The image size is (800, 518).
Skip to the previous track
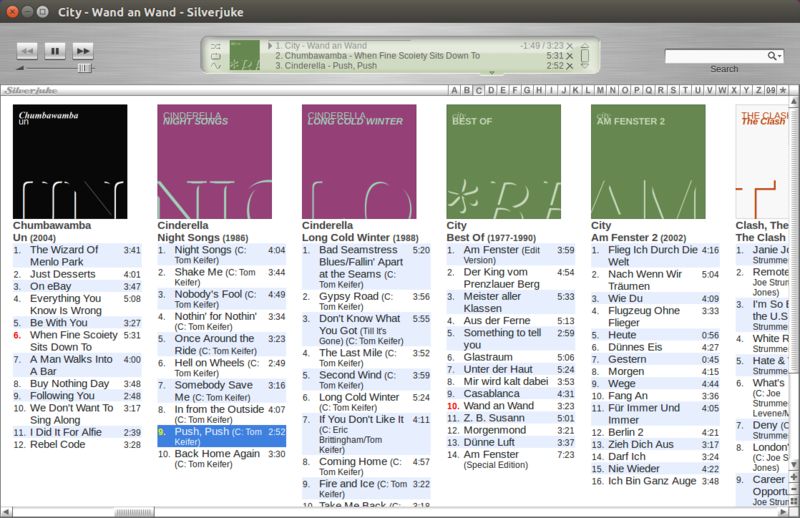(x=27, y=51)
